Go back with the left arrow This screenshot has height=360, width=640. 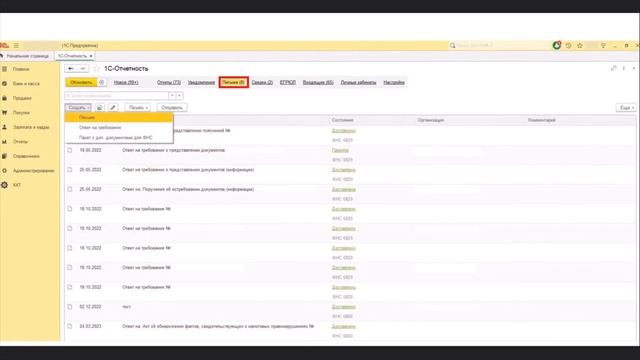[71, 69]
